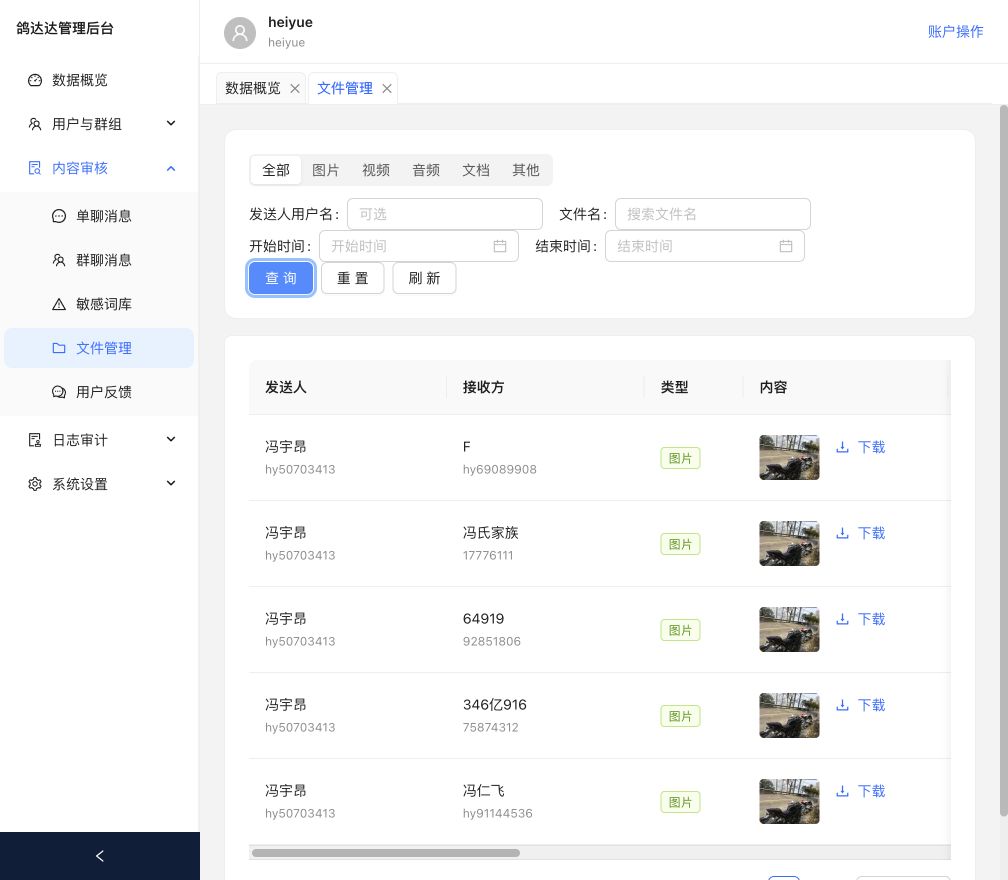The image size is (1008, 880).
Task: Focus the 文件名 search field
Action: (x=712, y=214)
